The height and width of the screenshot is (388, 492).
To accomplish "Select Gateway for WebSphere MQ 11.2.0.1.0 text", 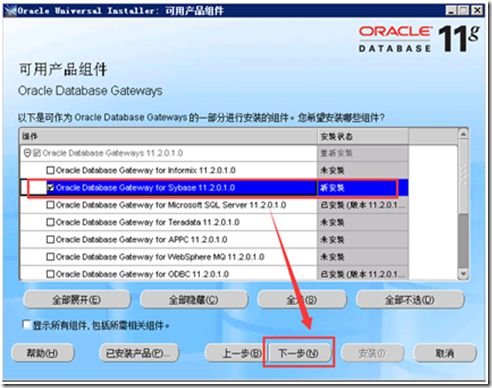I will click(160, 257).
